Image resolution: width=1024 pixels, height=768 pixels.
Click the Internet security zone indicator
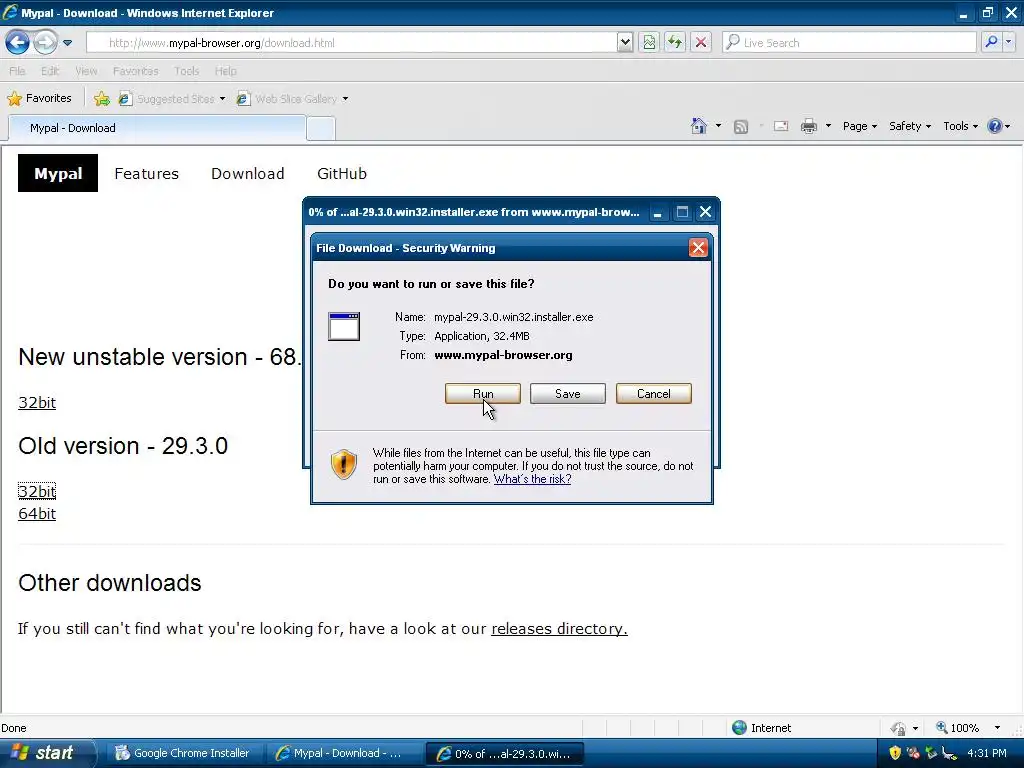(761, 728)
